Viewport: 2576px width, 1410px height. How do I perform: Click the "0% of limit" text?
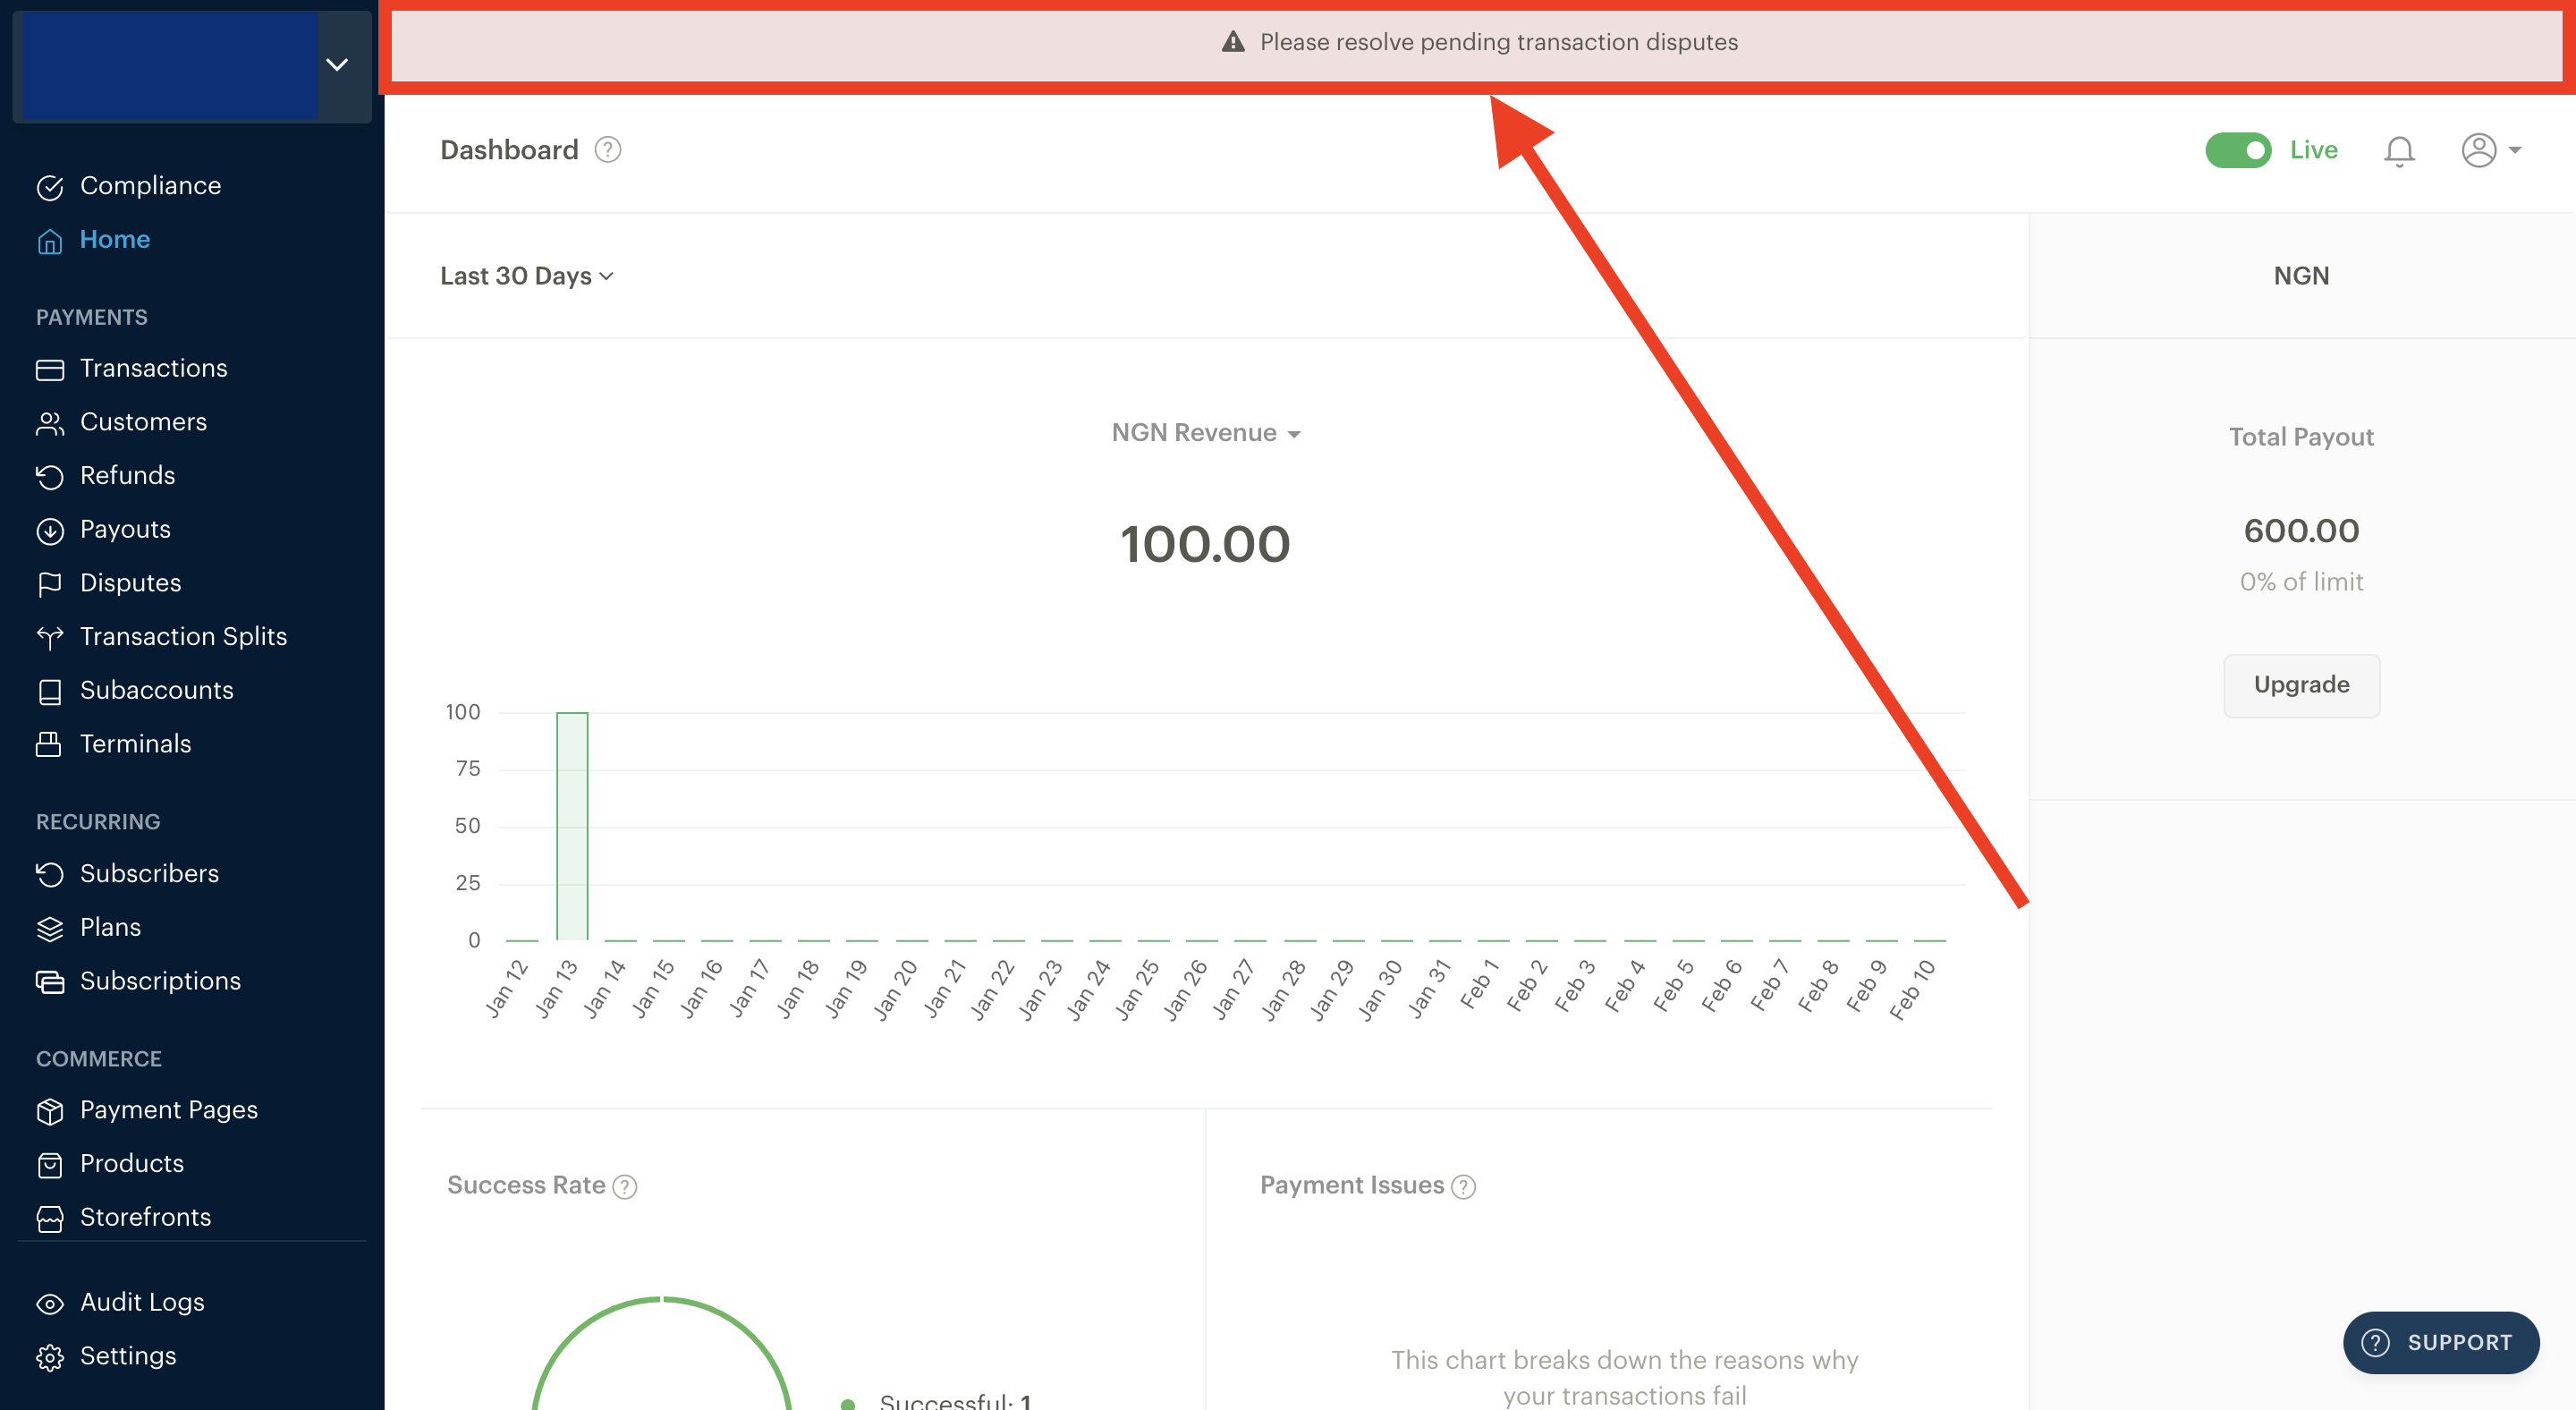coord(2301,582)
